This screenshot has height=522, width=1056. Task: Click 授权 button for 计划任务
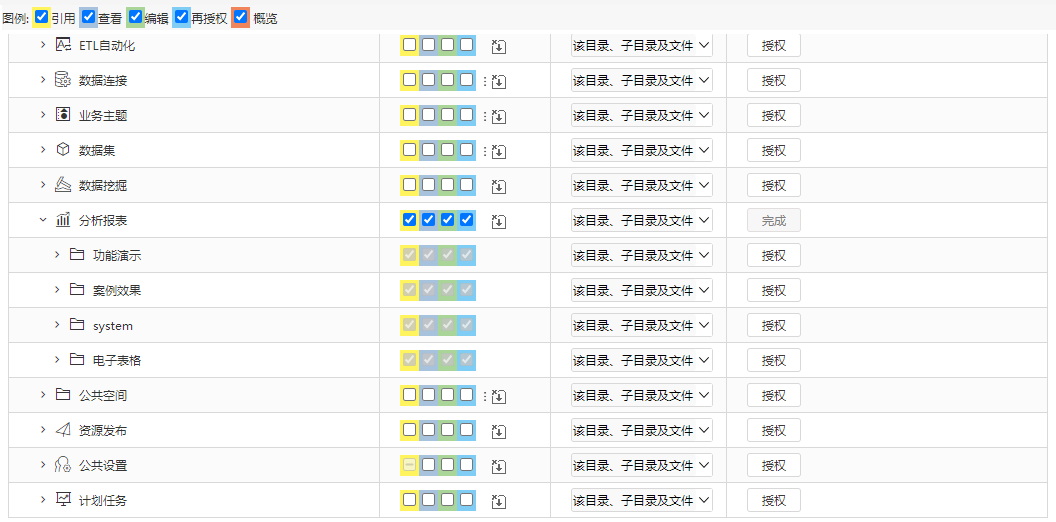tap(774, 500)
